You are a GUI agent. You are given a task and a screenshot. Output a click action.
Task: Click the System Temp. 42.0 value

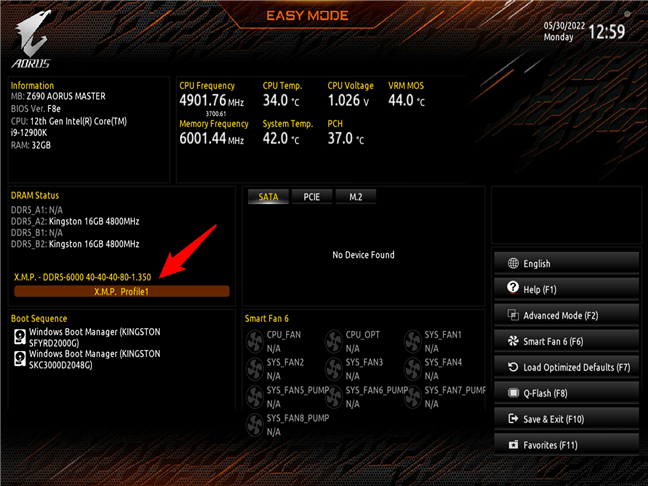pyautogui.click(x=281, y=138)
